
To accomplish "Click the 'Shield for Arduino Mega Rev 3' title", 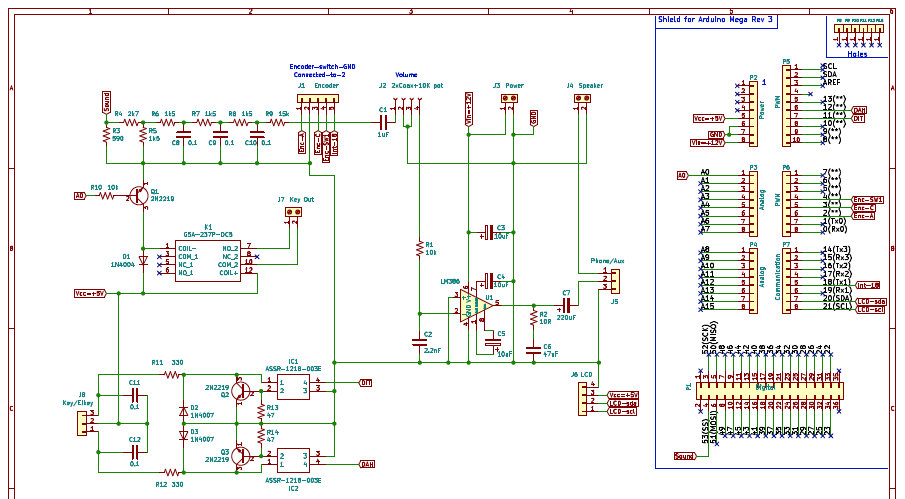I will click(x=714, y=19).
